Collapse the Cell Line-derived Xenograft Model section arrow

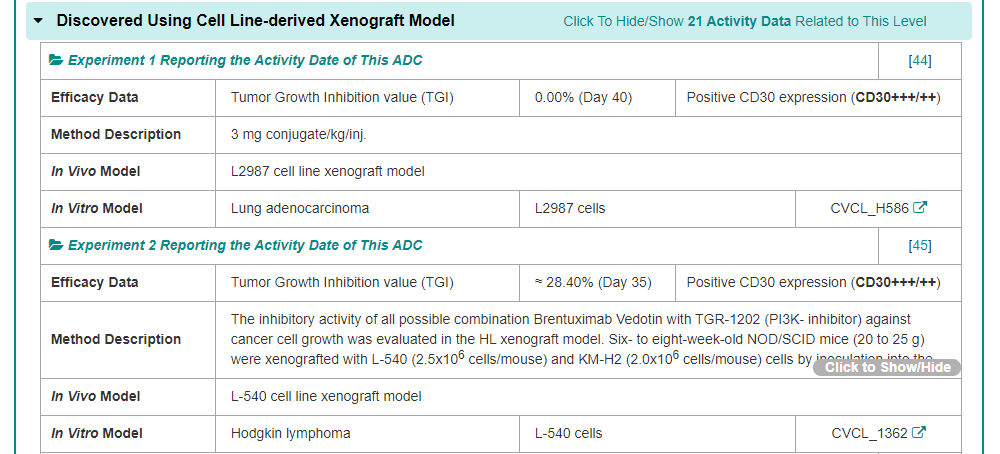pos(38,20)
